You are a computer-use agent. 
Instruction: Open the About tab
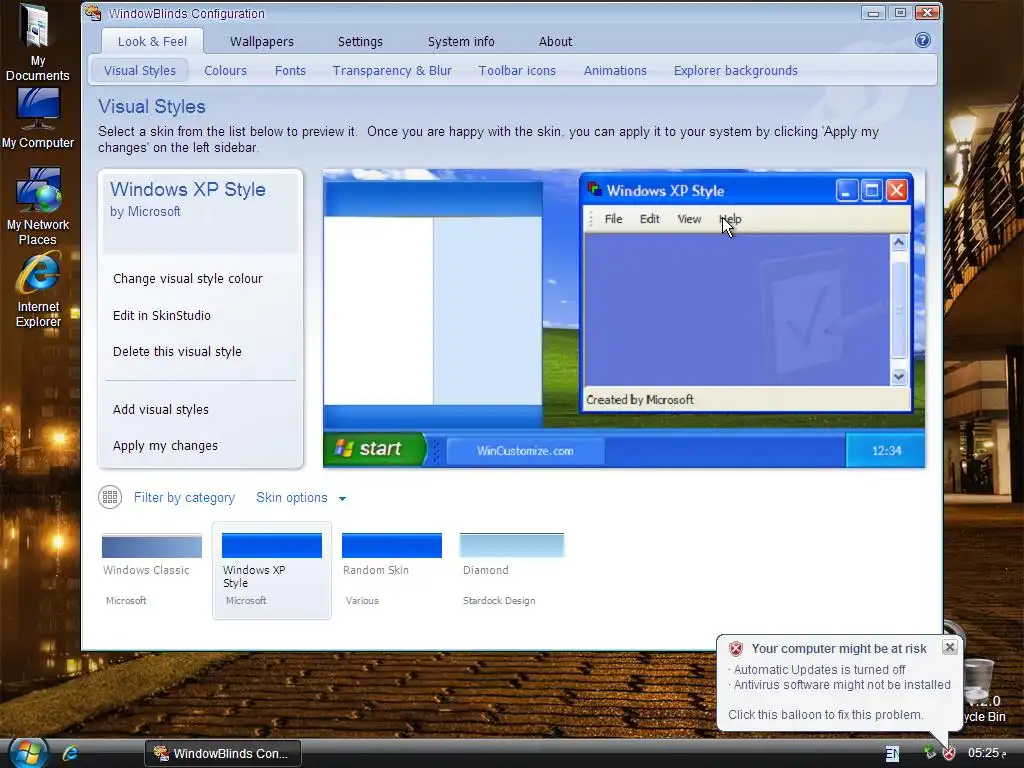555,41
